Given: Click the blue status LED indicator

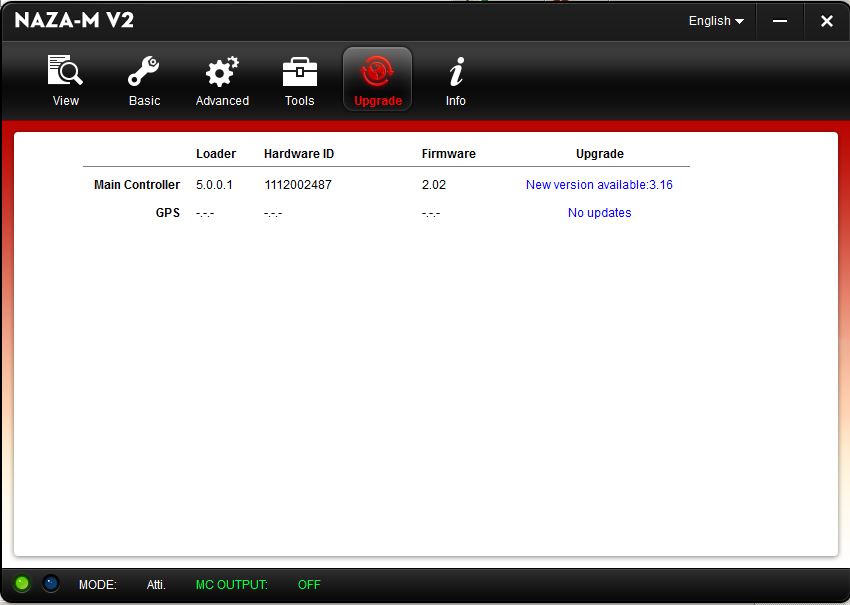Looking at the screenshot, I should [x=51, y=583].
